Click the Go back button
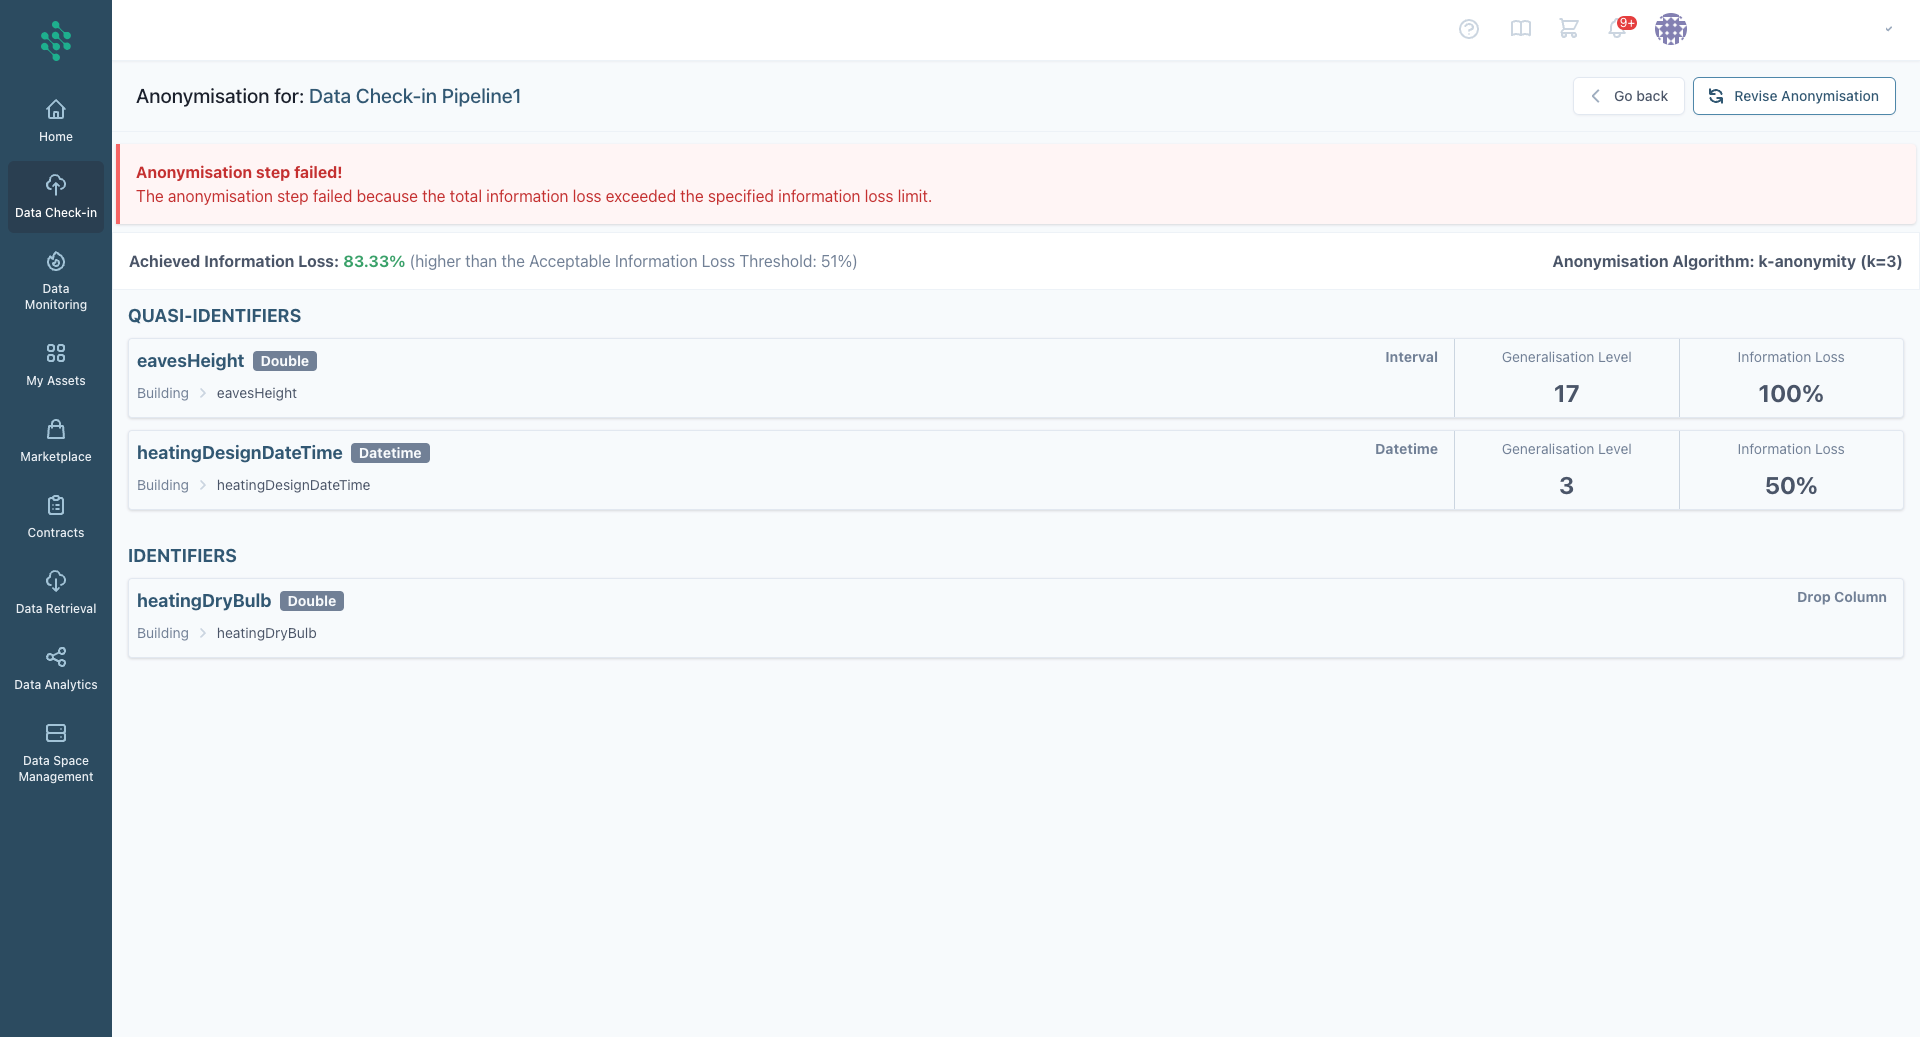Image resolution: width=1920 pixels, height=1037 pixels. pos(1628,96)
